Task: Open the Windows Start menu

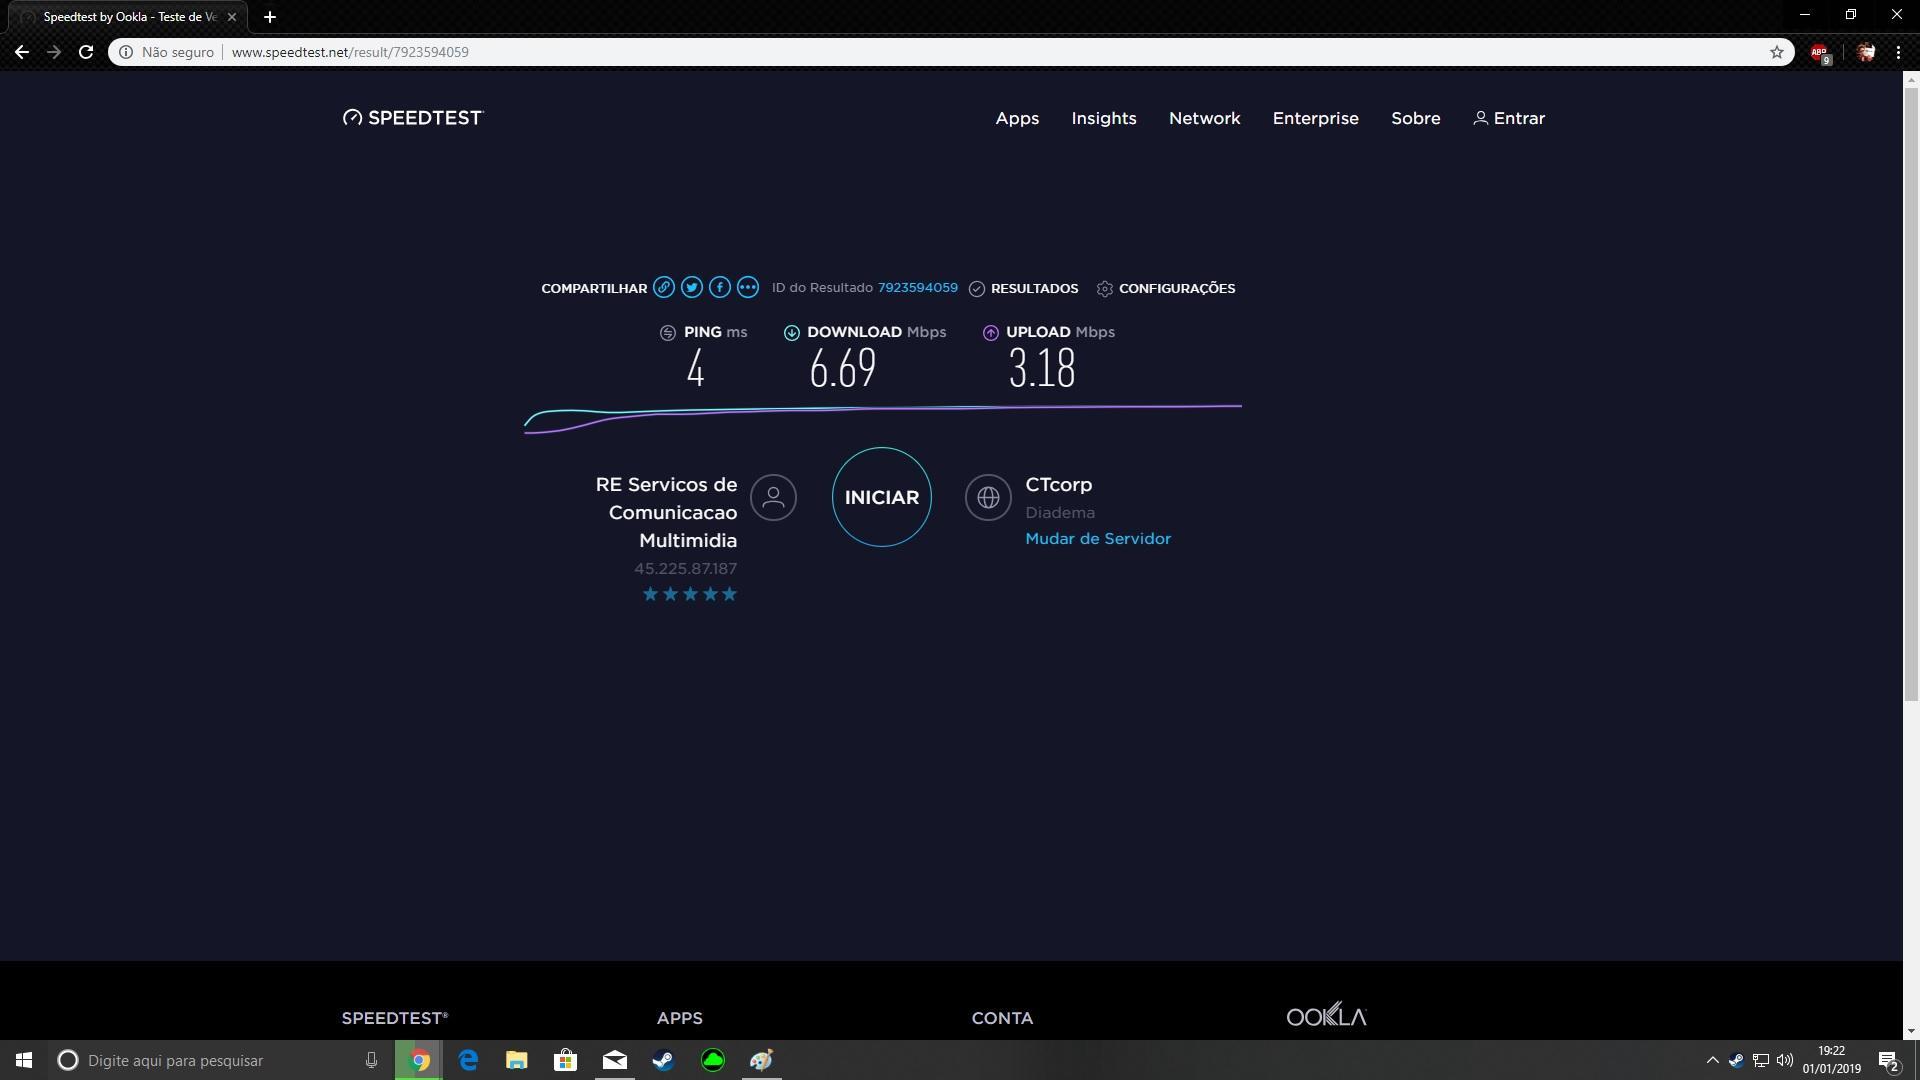Action: (x=24, y=1060)
